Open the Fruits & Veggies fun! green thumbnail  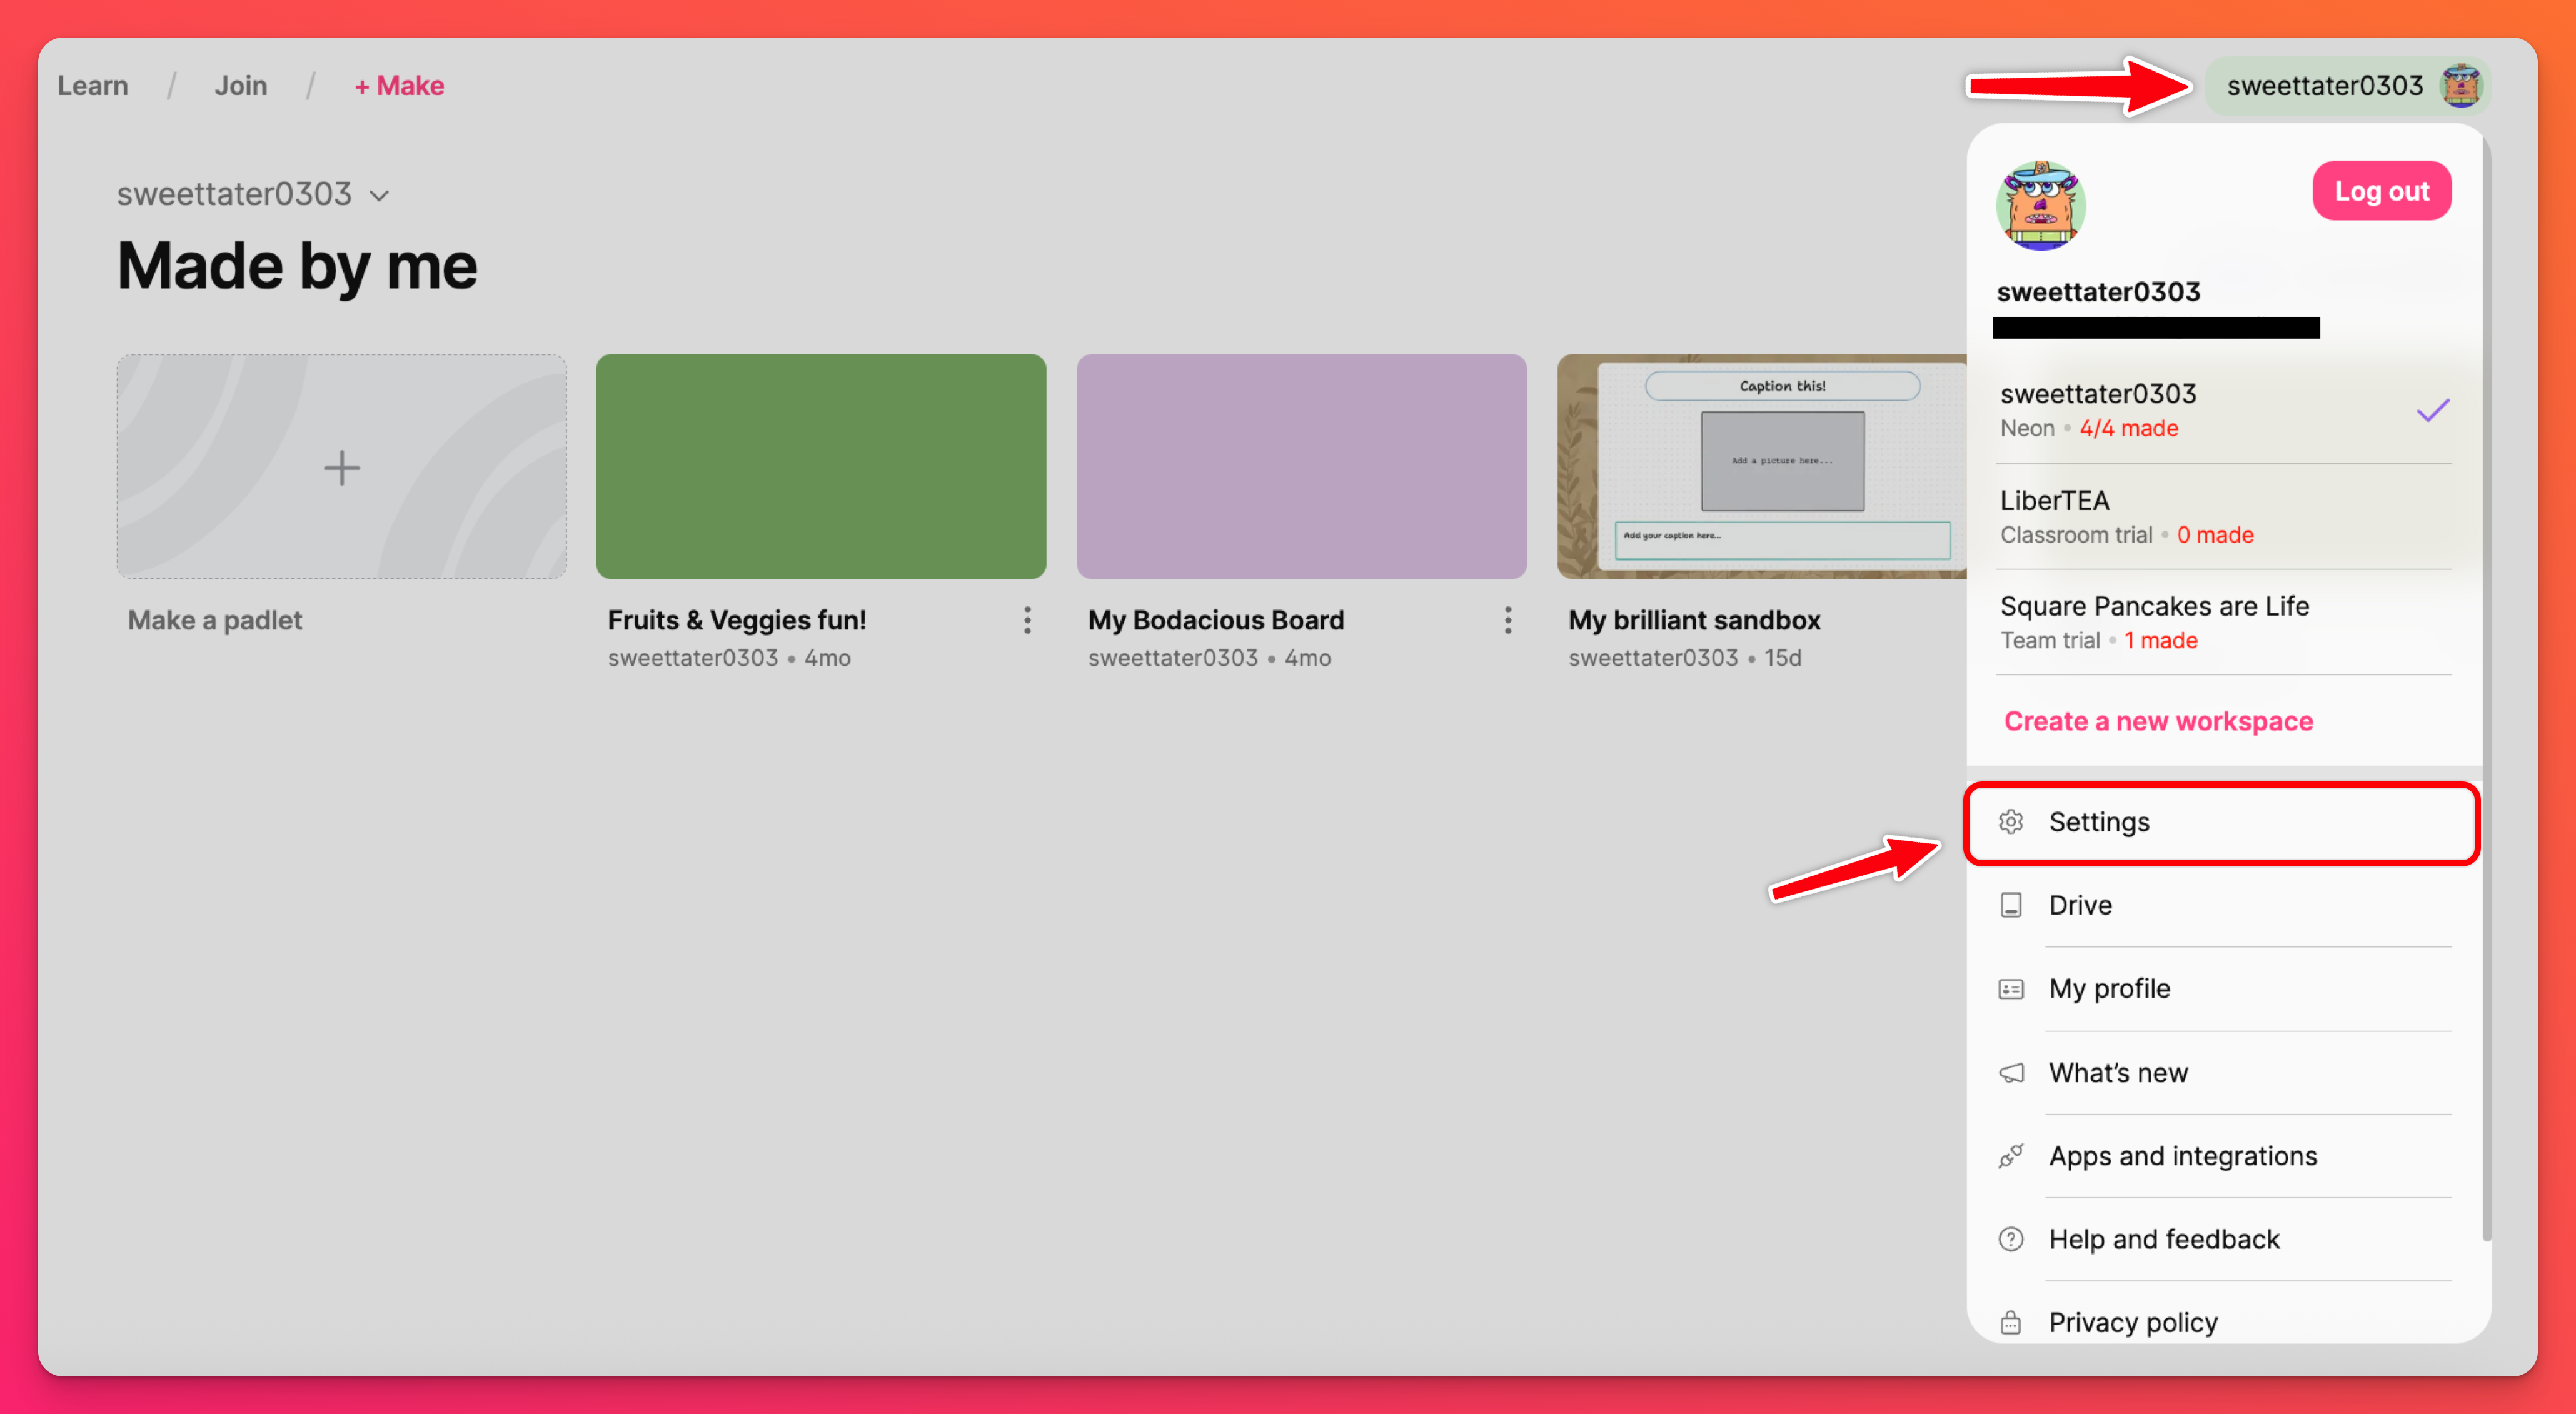coord(821,467)
